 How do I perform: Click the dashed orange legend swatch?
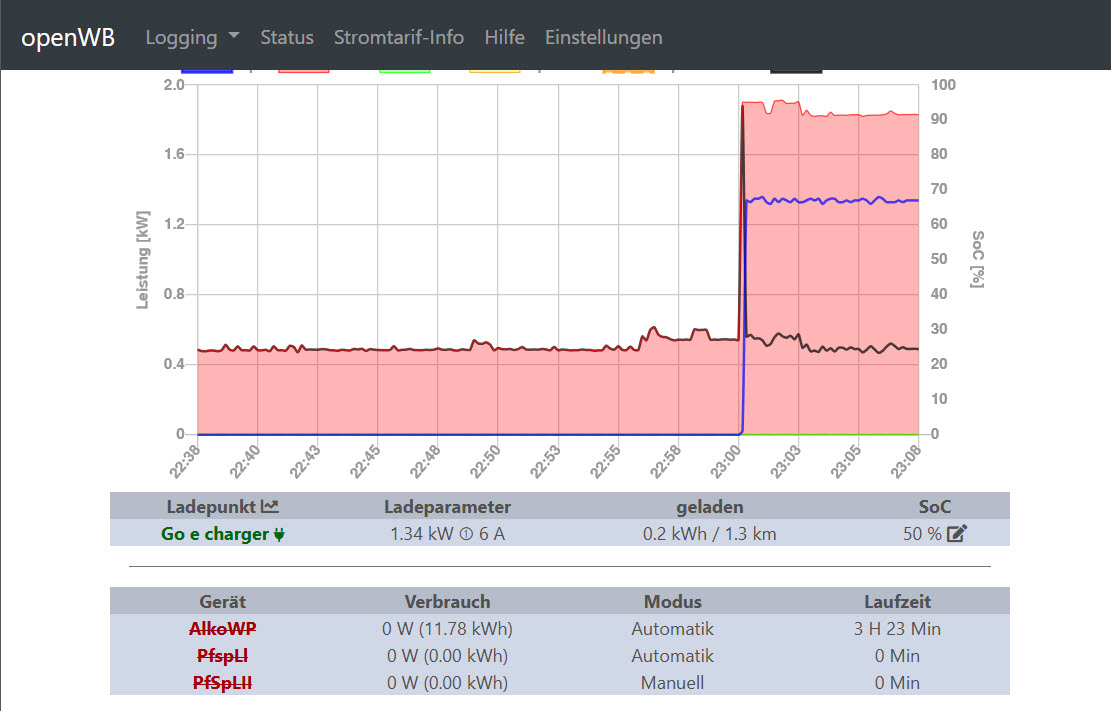(628, 71)
